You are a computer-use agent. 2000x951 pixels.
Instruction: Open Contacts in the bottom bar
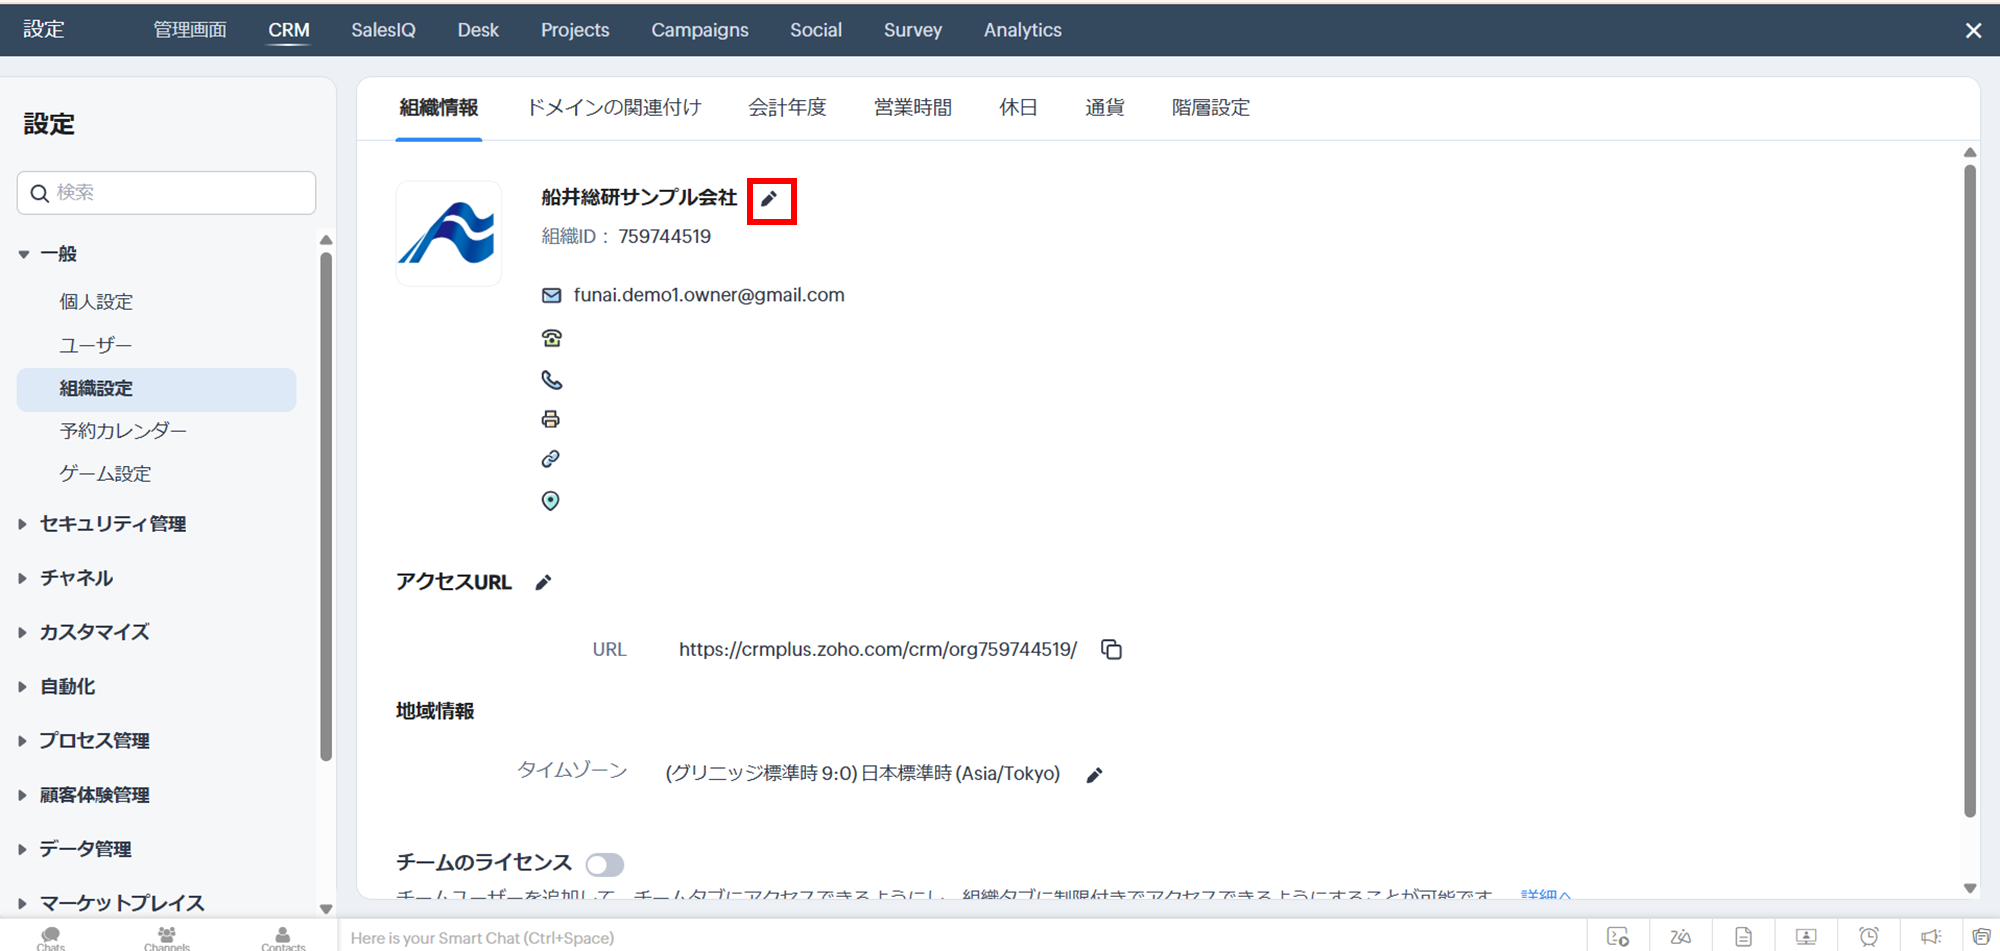[x=283, y=937]
